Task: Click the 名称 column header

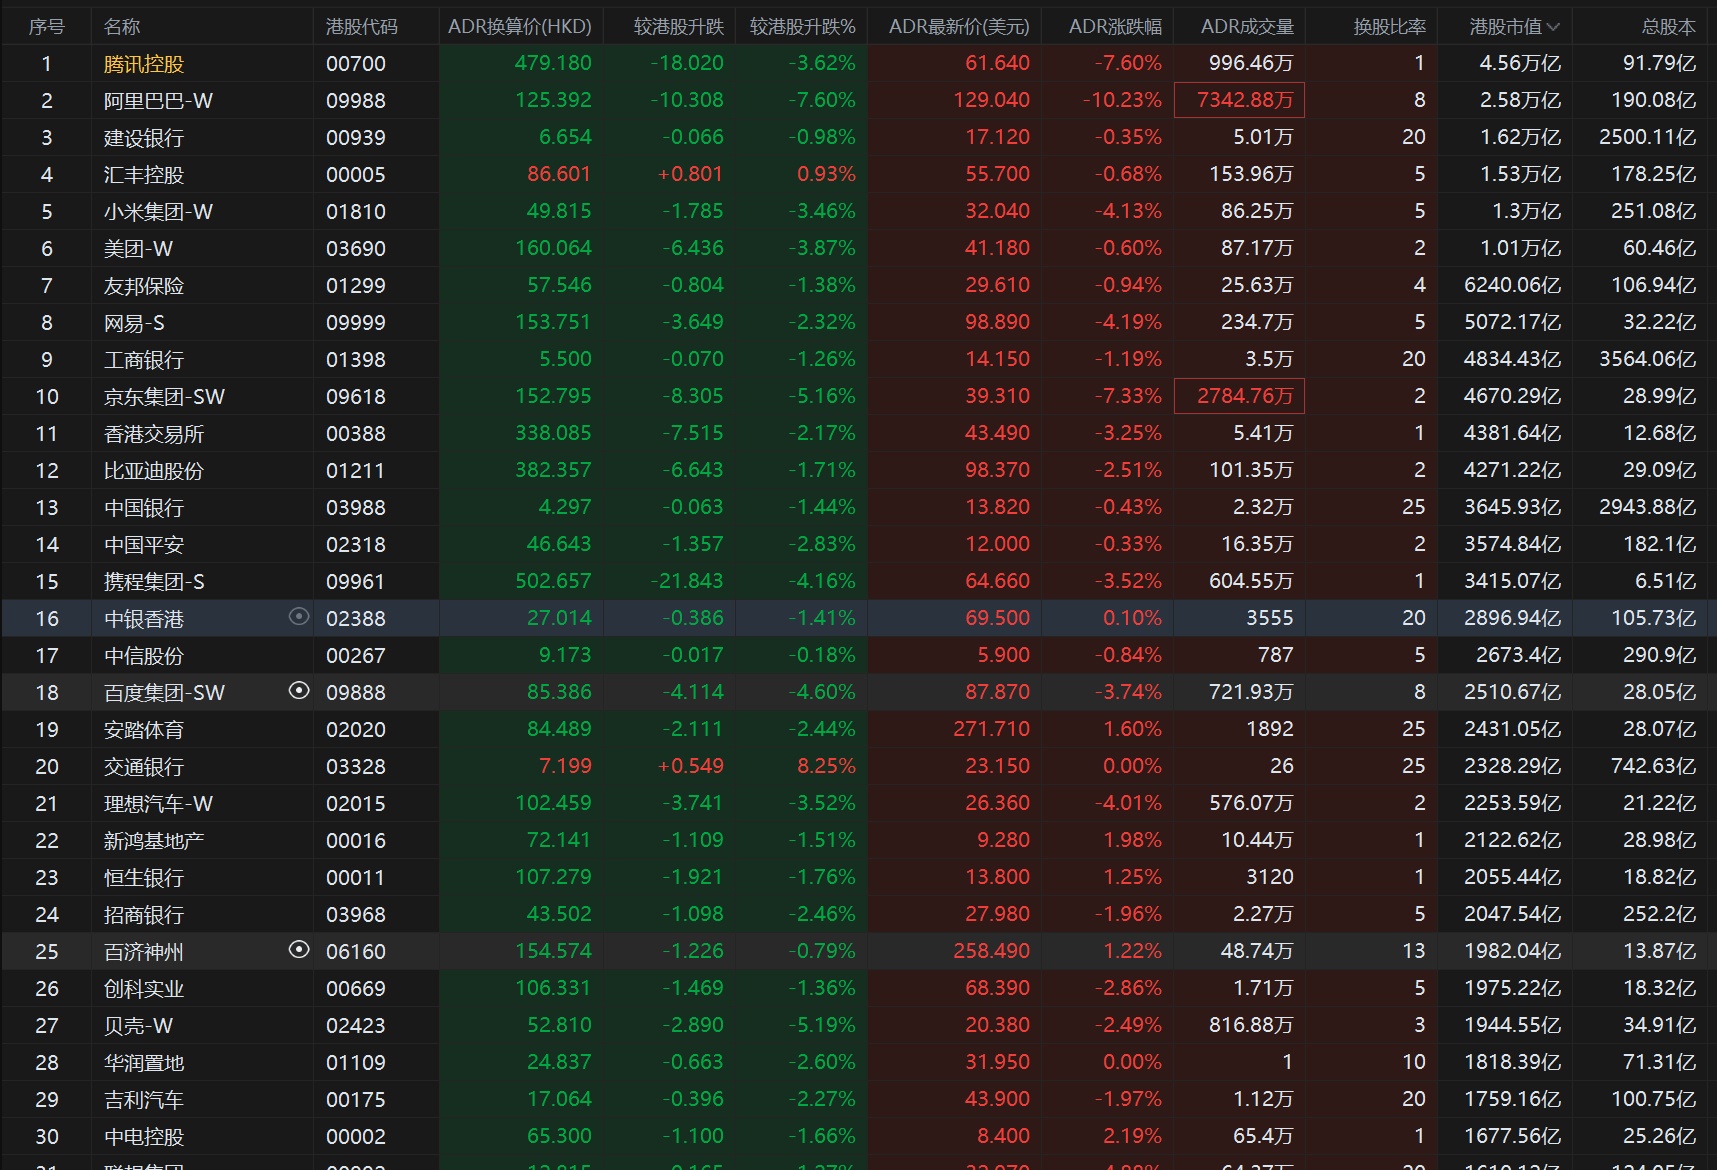Action: (x=122, y=27)
